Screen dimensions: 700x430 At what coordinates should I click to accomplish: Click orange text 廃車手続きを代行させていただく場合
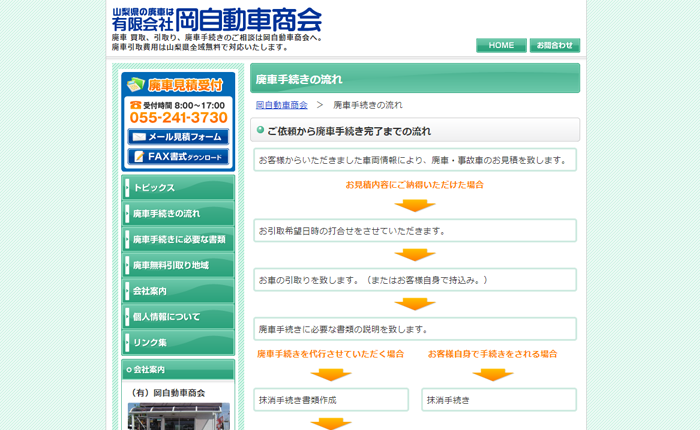(330, 354)
